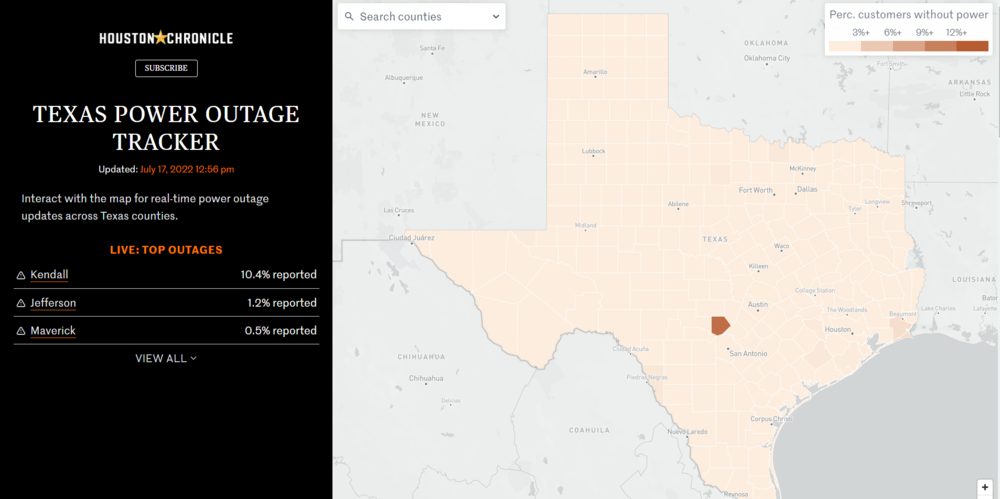This screenshot has height=499, width=1000.
Task: Open the Maverick county link
Action: tap(53, 331)
